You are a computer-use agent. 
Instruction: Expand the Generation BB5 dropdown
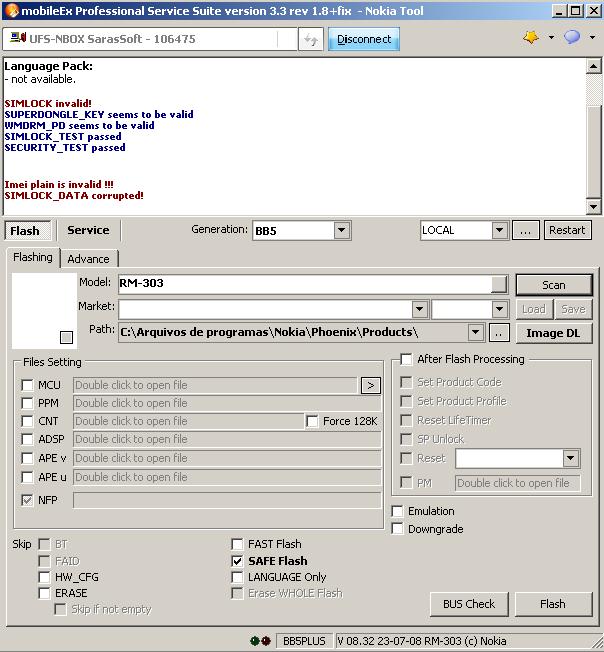coord(341,231)
